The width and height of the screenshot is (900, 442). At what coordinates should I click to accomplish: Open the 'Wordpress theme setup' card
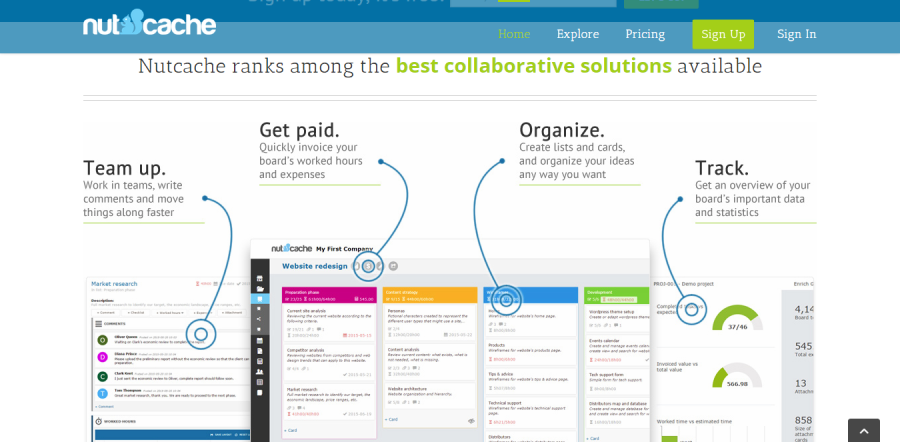click(618, 319)
